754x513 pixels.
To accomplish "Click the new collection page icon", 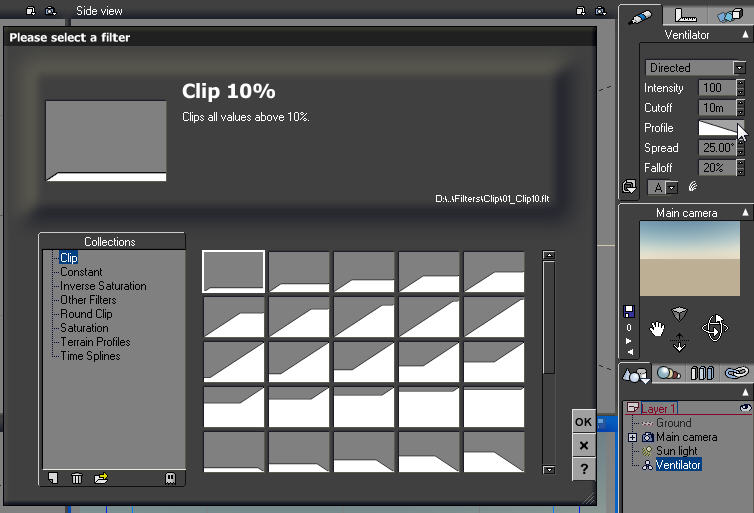I will 53,478.
